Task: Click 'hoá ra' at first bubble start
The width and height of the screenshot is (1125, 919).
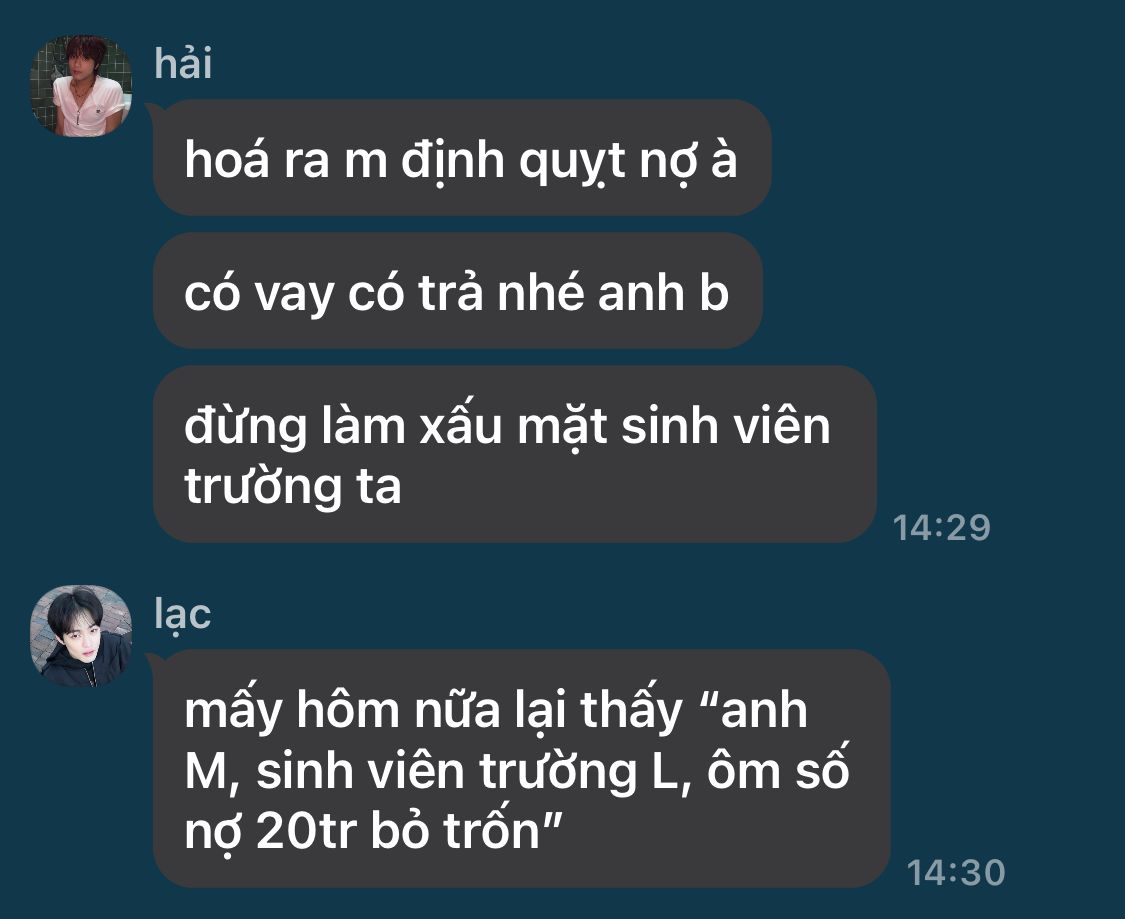Action: [257, 159]
